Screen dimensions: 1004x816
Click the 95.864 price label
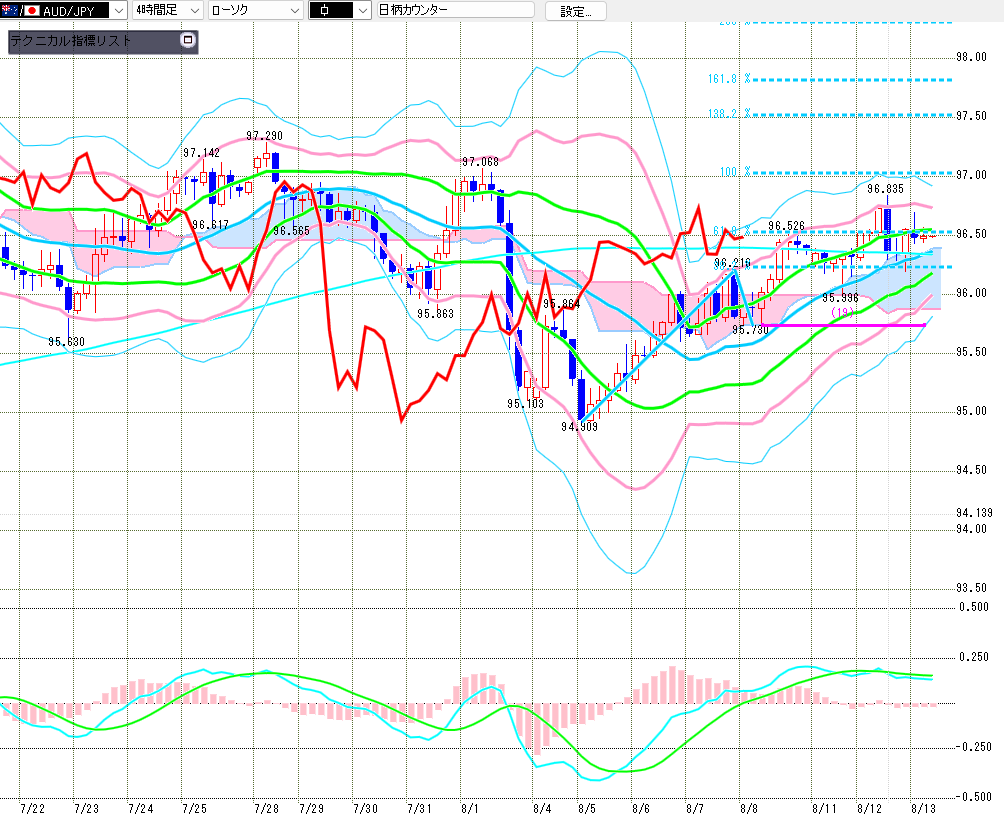coord(562,304)
